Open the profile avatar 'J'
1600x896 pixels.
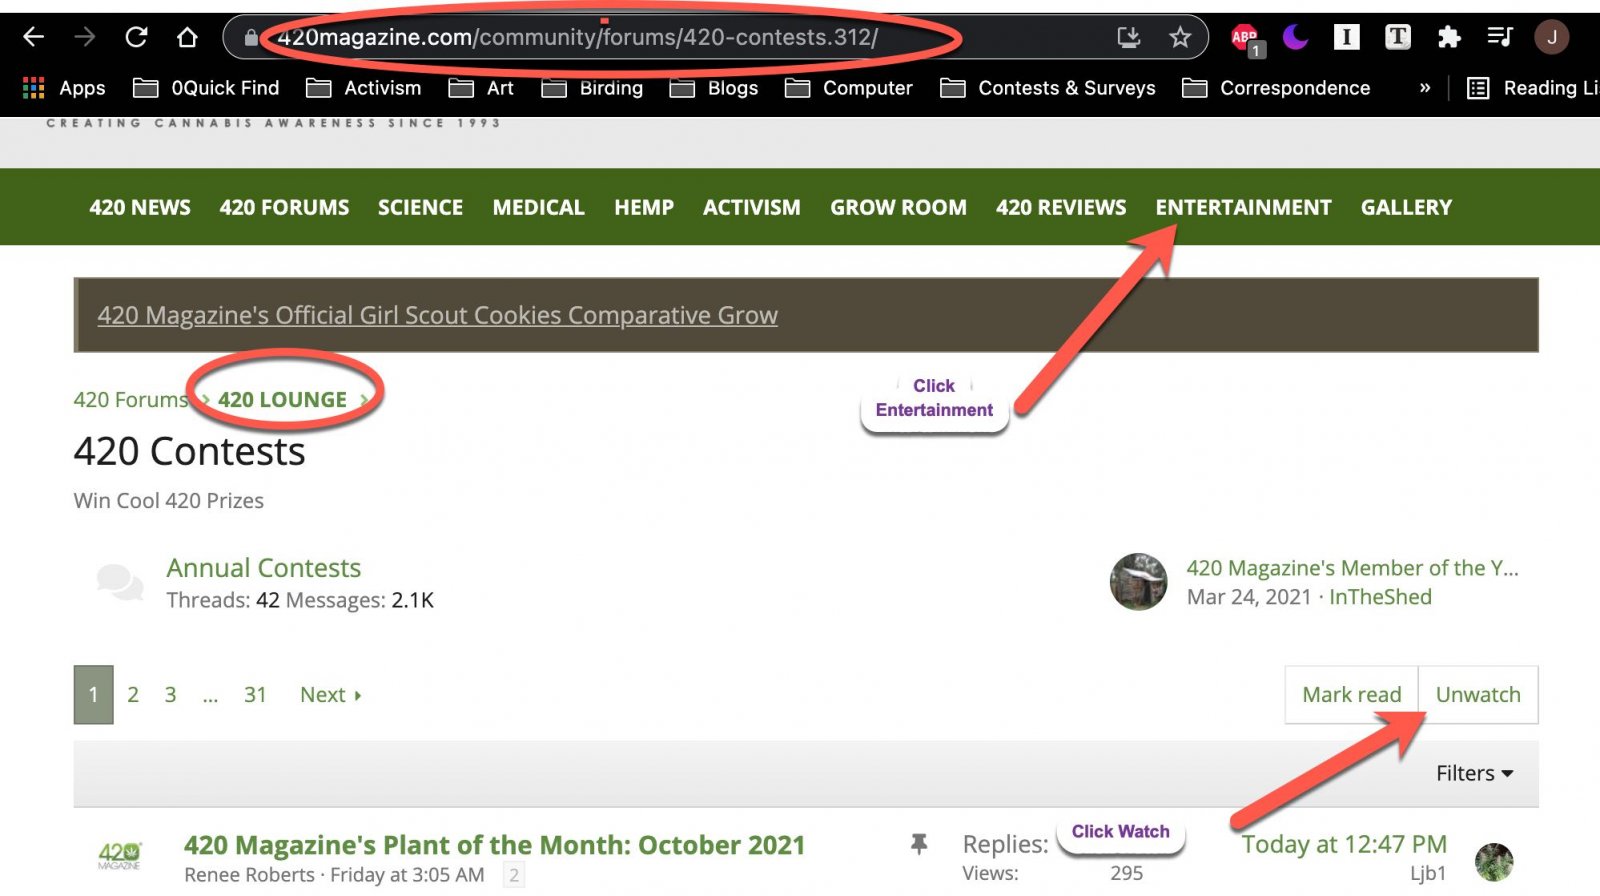pos(1552,38)
